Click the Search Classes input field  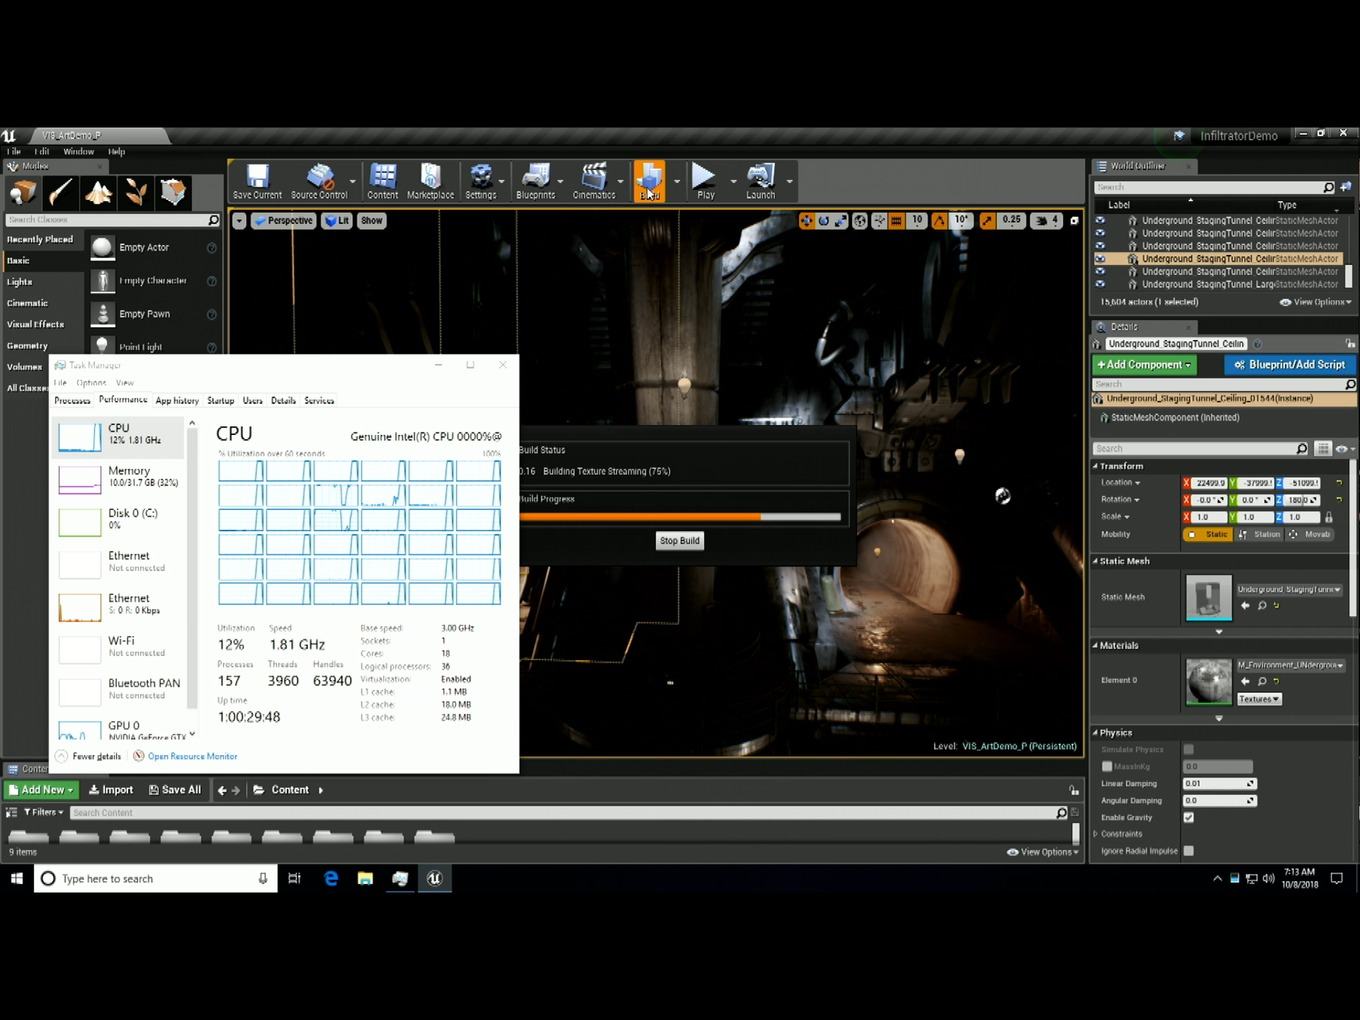pyautogui.click(x=112, y=220)
